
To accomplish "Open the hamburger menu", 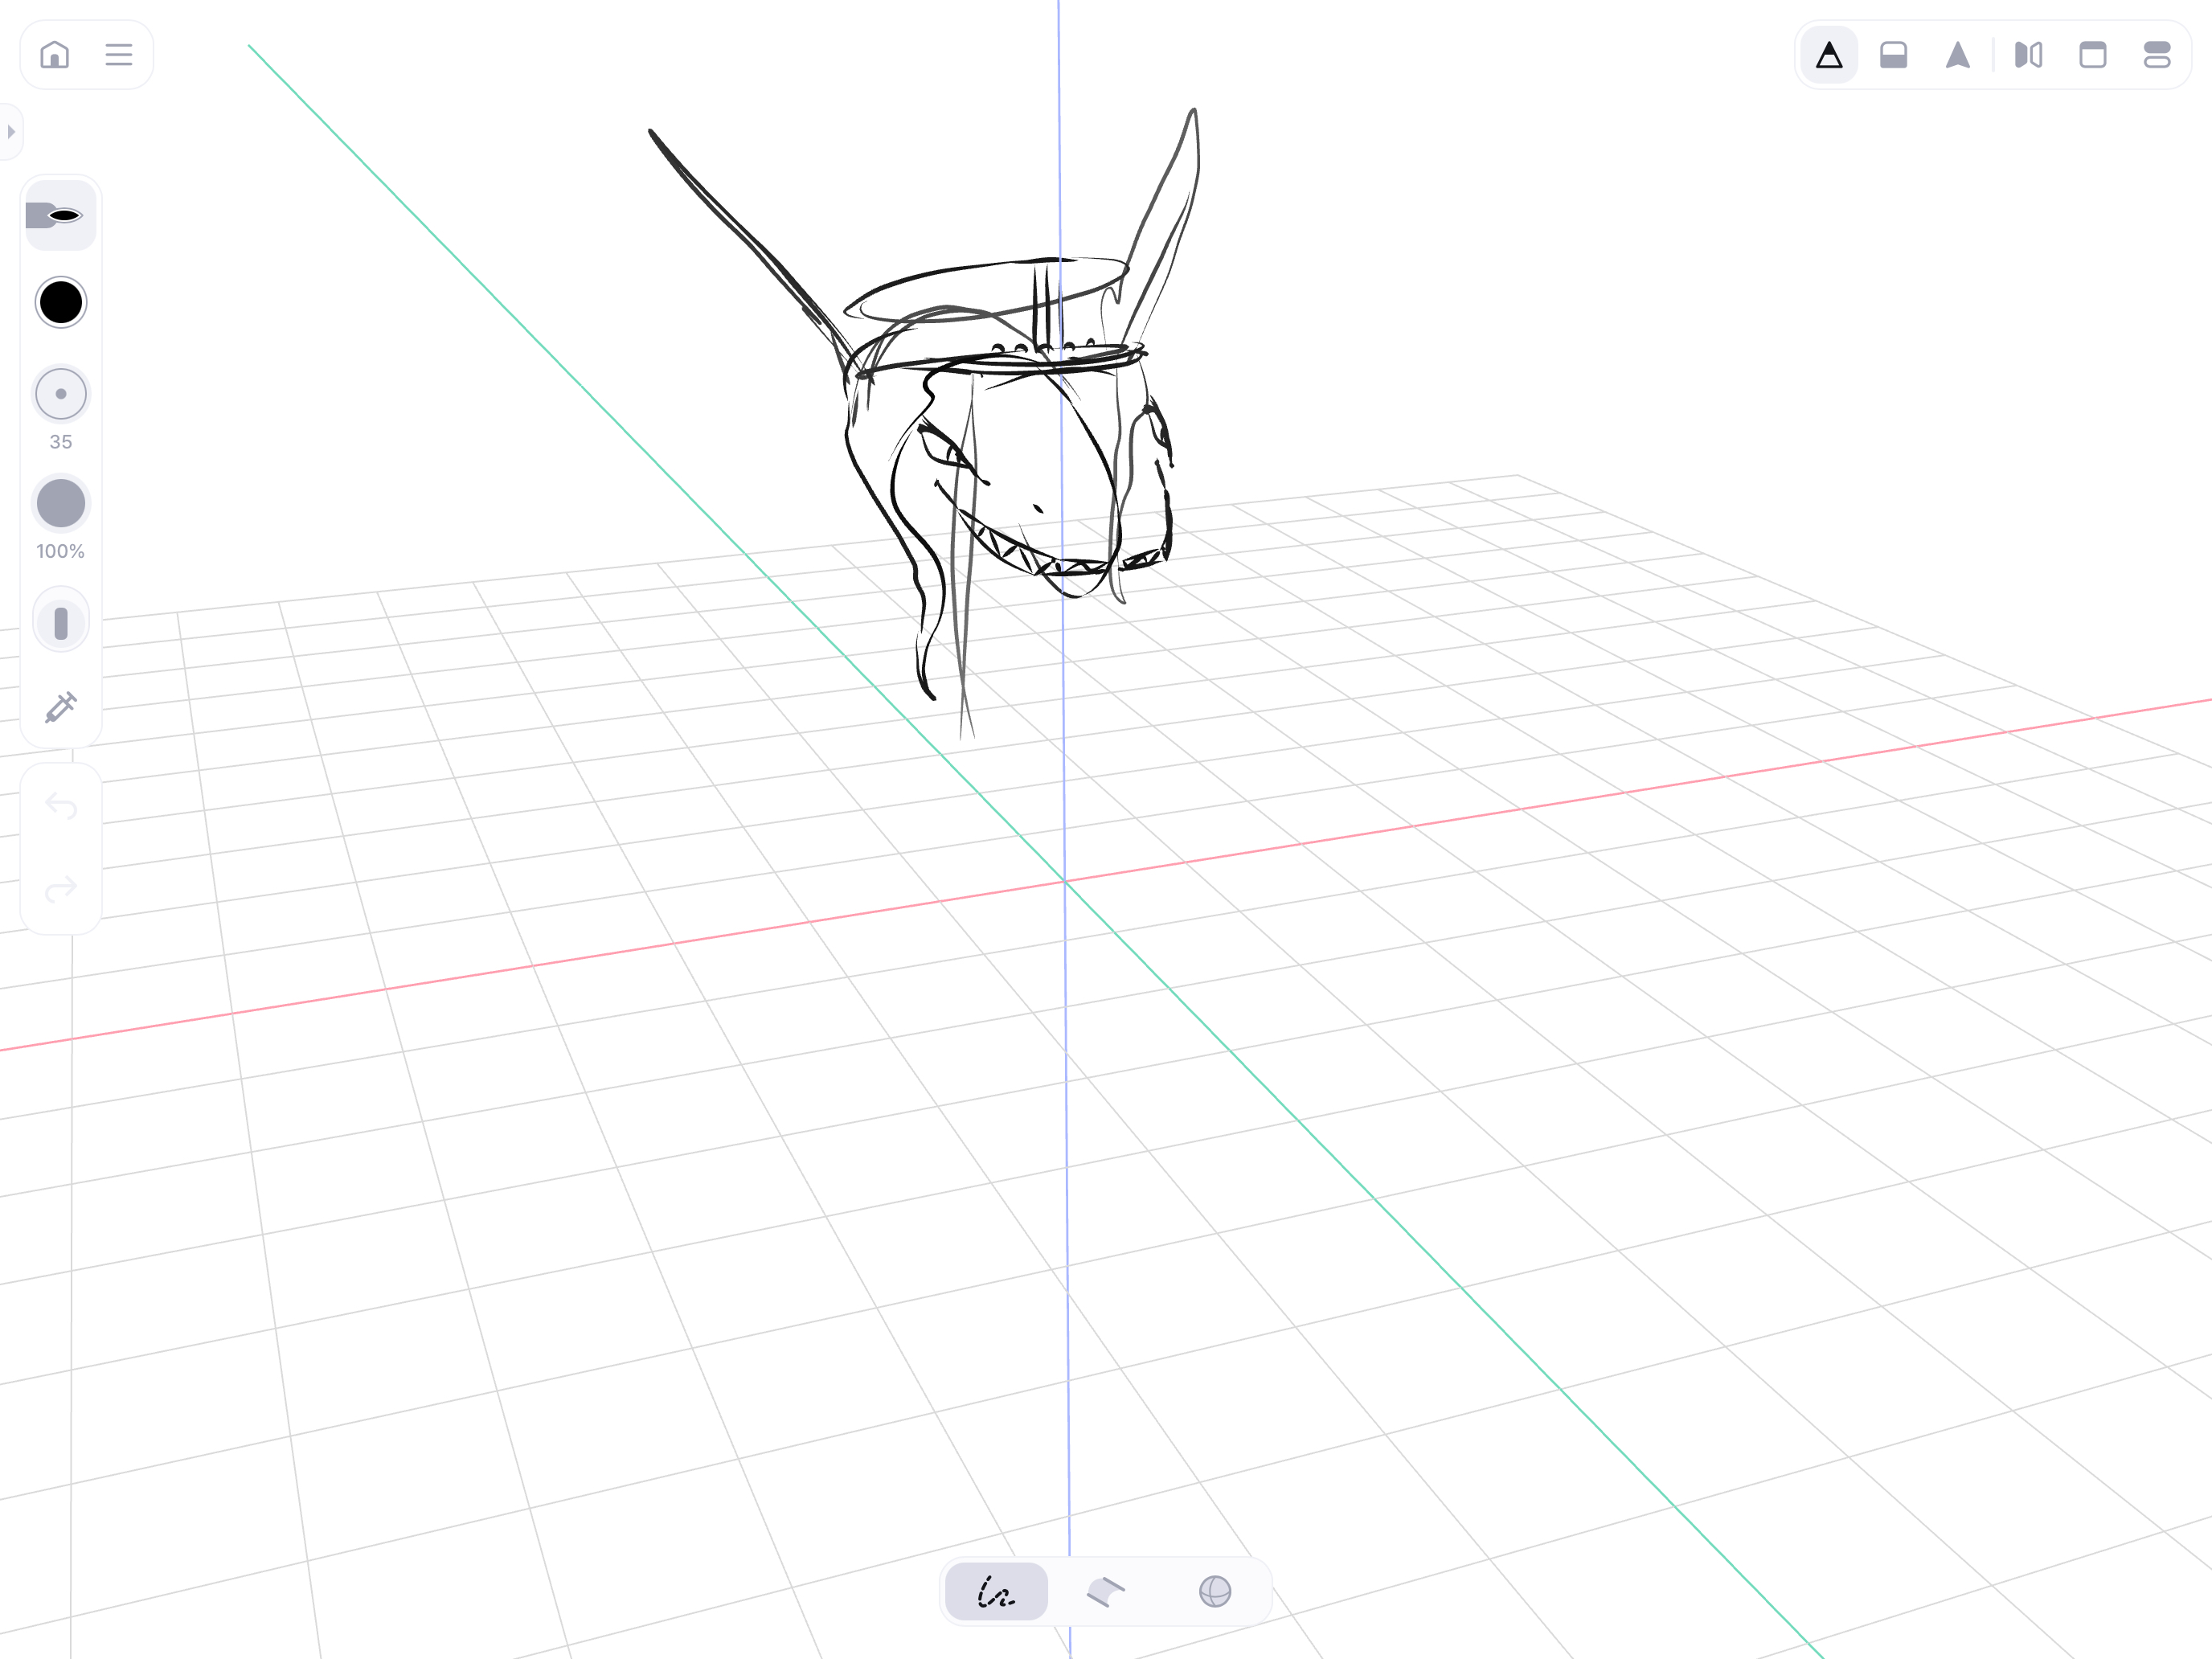I will tap(119, 54).
